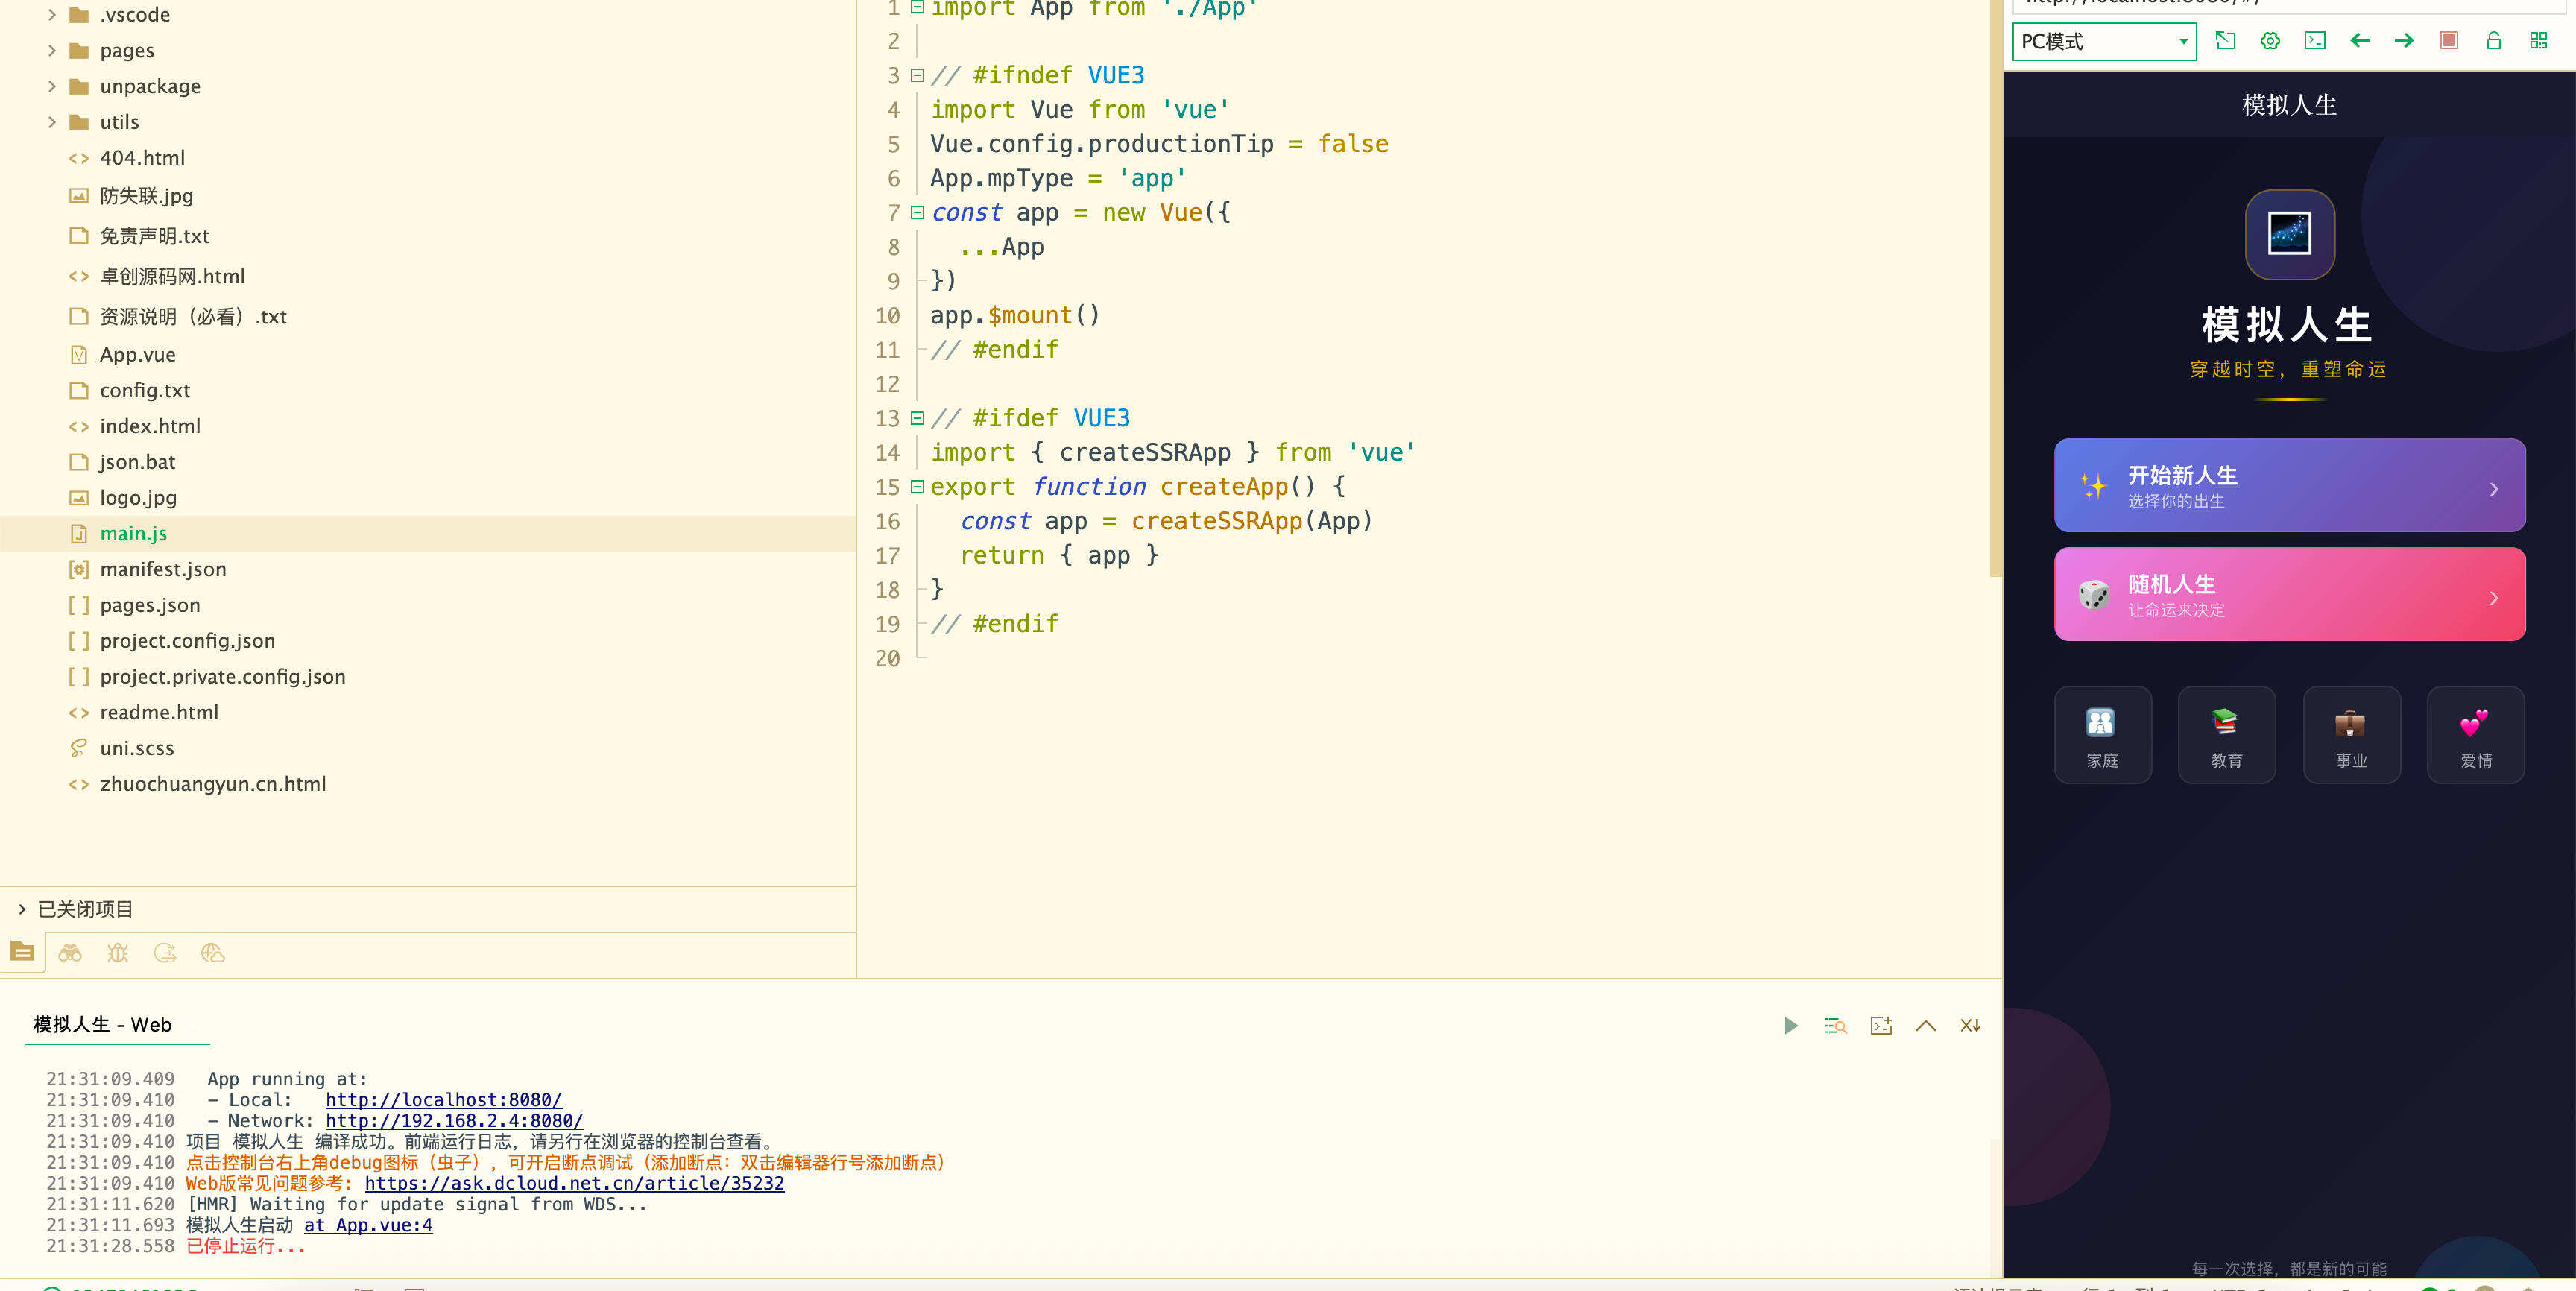
Task: Click the http://localhost:8080/ link in console
Action: pos(443,1100)
